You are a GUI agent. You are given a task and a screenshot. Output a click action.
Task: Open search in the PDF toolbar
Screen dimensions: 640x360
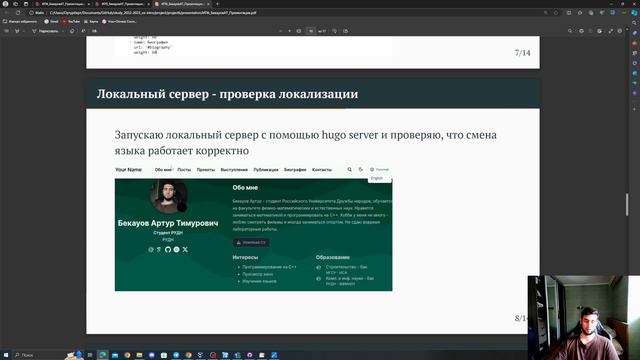(570, 31)
